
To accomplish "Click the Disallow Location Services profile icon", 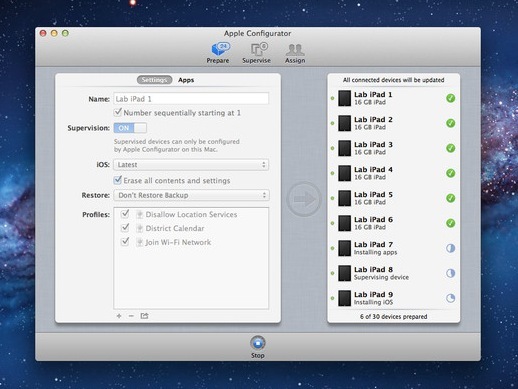I will point(140,215).
